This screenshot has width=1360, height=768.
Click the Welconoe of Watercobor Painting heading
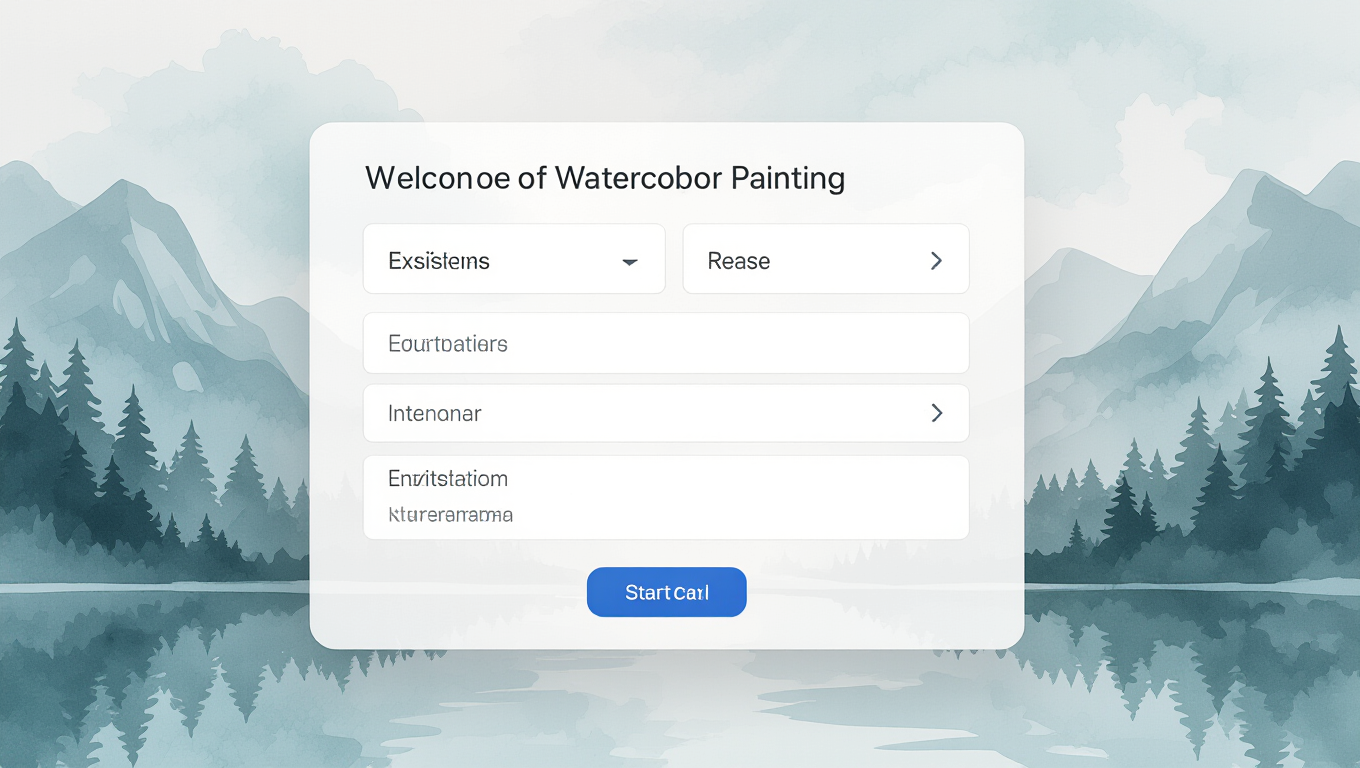click(605, 178)
